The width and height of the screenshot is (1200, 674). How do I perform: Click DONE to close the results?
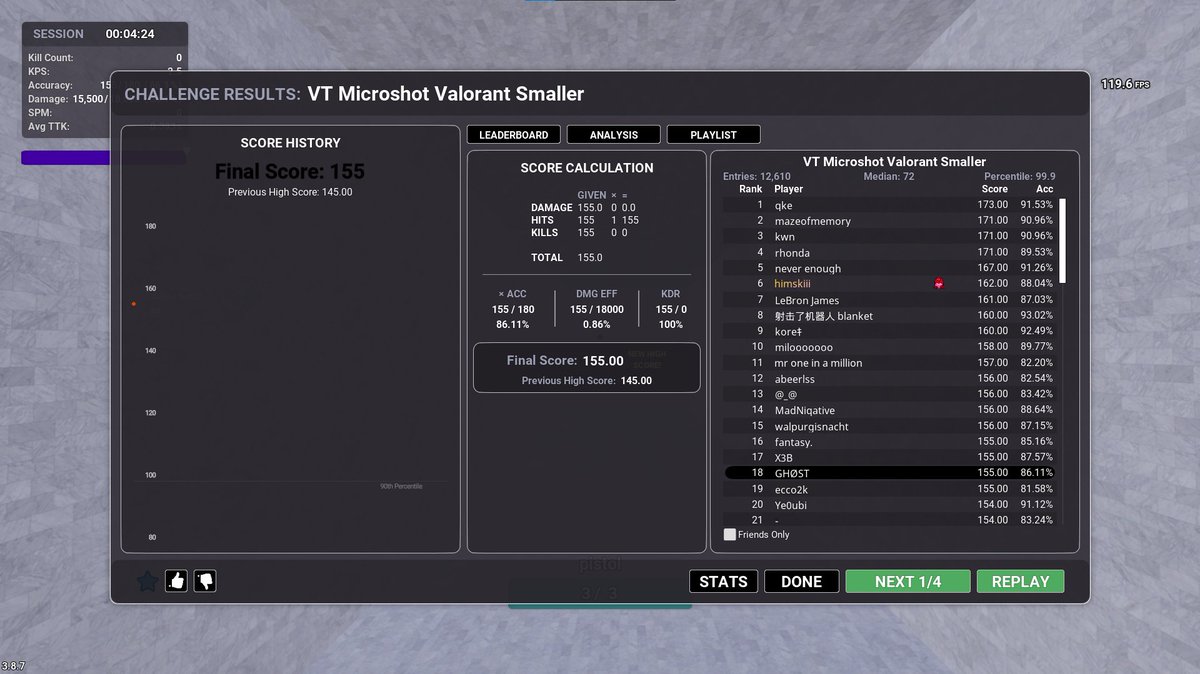801,581
